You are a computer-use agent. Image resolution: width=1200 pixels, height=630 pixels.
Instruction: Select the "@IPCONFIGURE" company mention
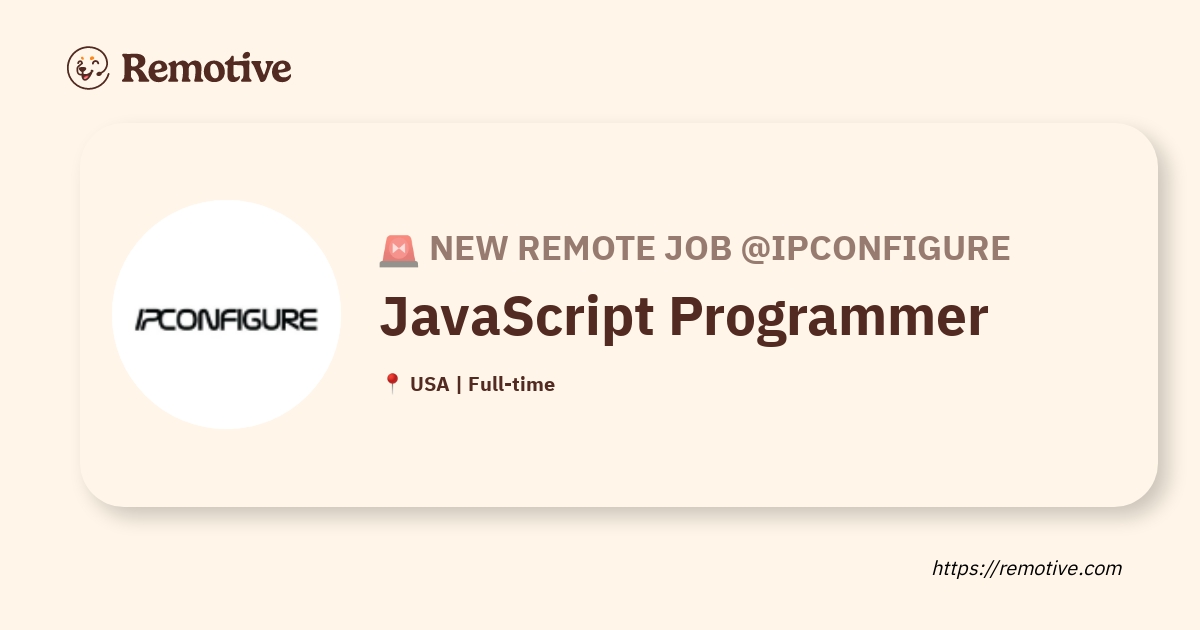(x=875, y=249)
